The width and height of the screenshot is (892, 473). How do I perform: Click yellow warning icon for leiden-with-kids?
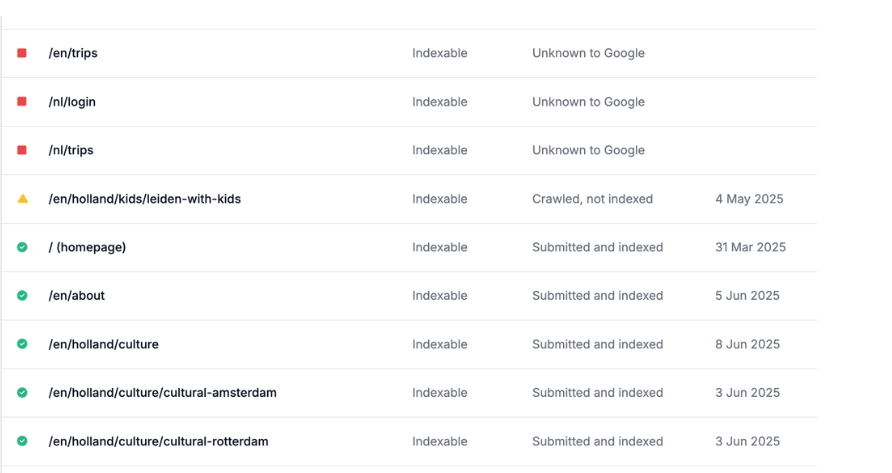point(22,199)
